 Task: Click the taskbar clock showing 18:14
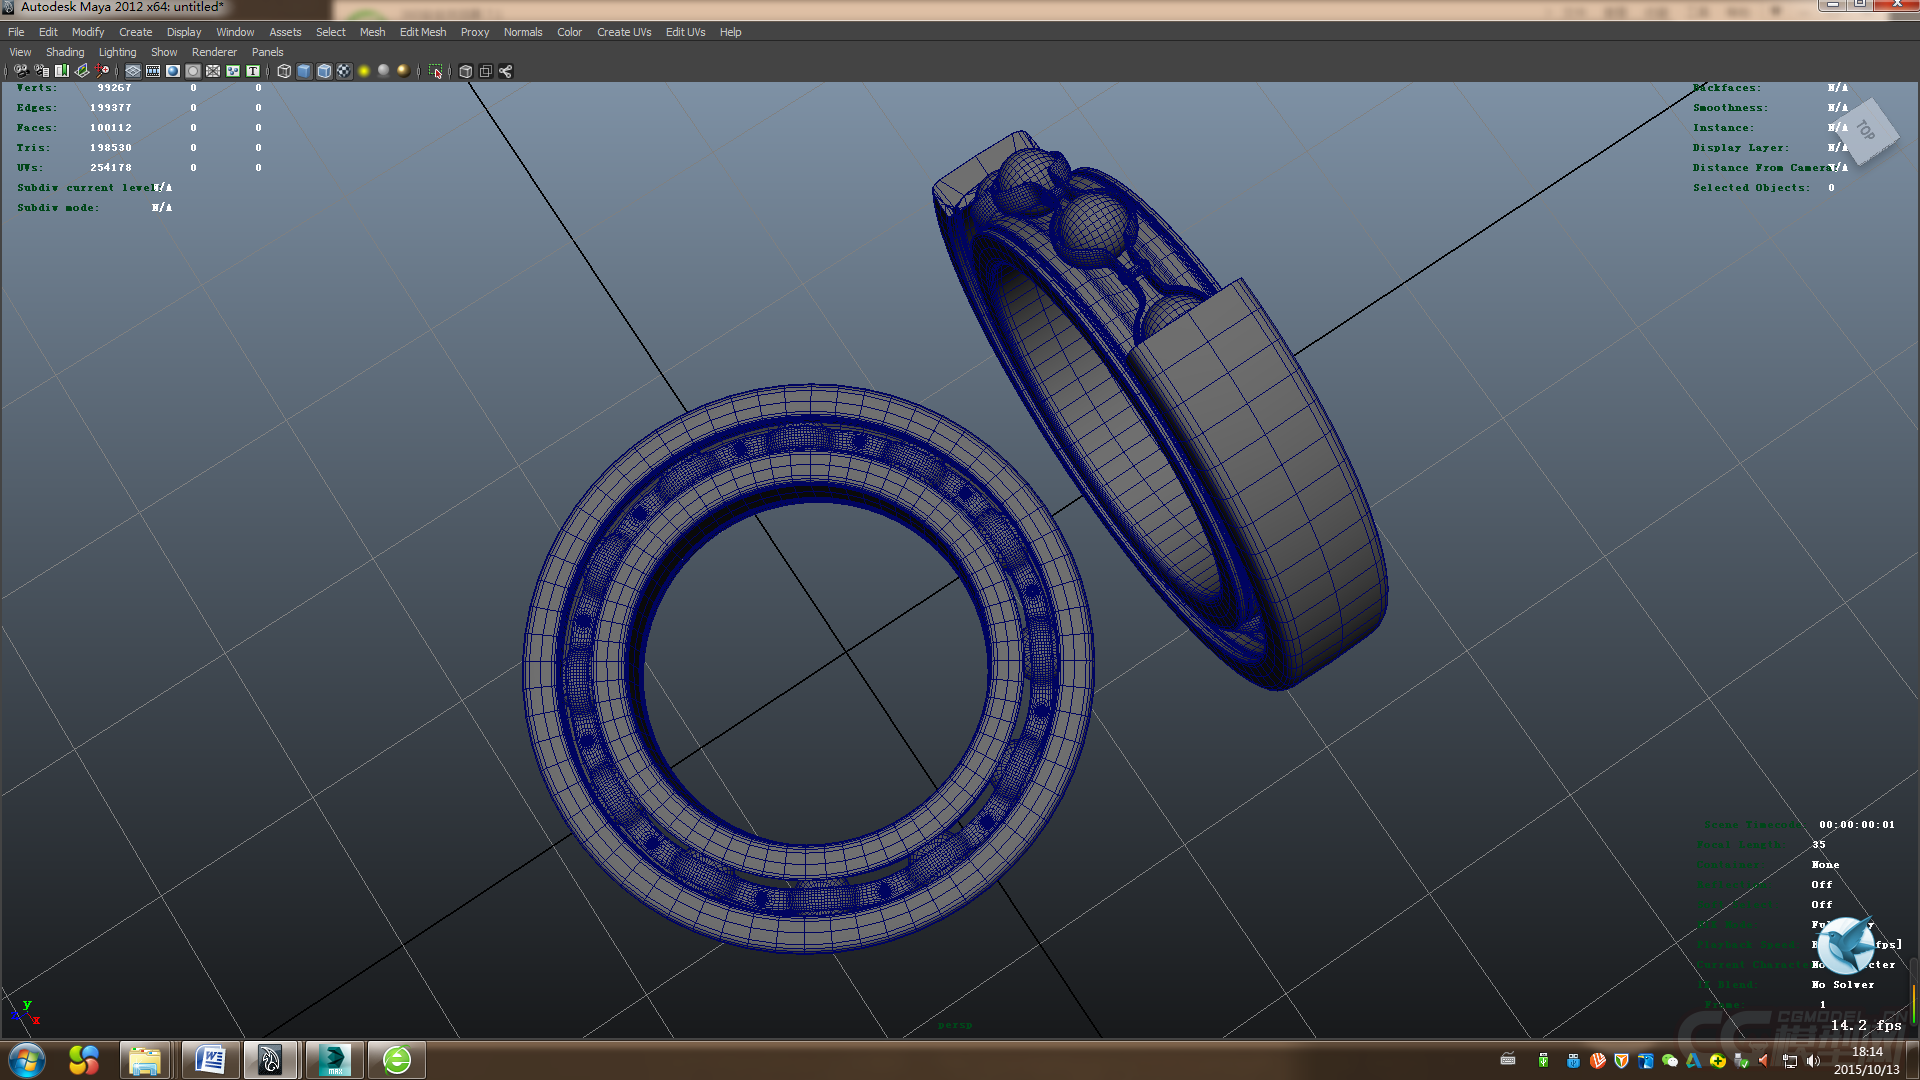(x=1867, y=1052)
